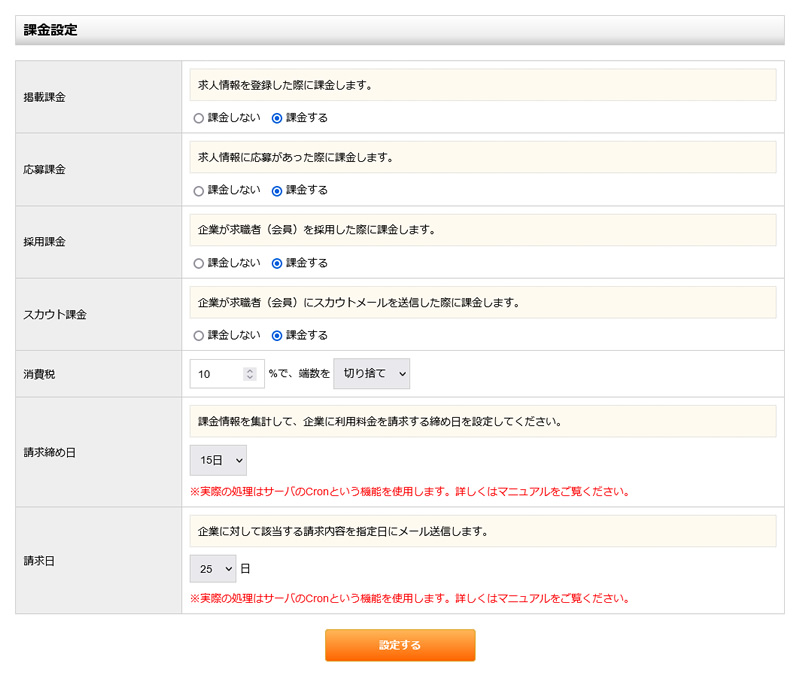The height and width of the screenshot is (676, 800).
Task: Click the up stepper on 消費税 field
Action: click(248, 369)
